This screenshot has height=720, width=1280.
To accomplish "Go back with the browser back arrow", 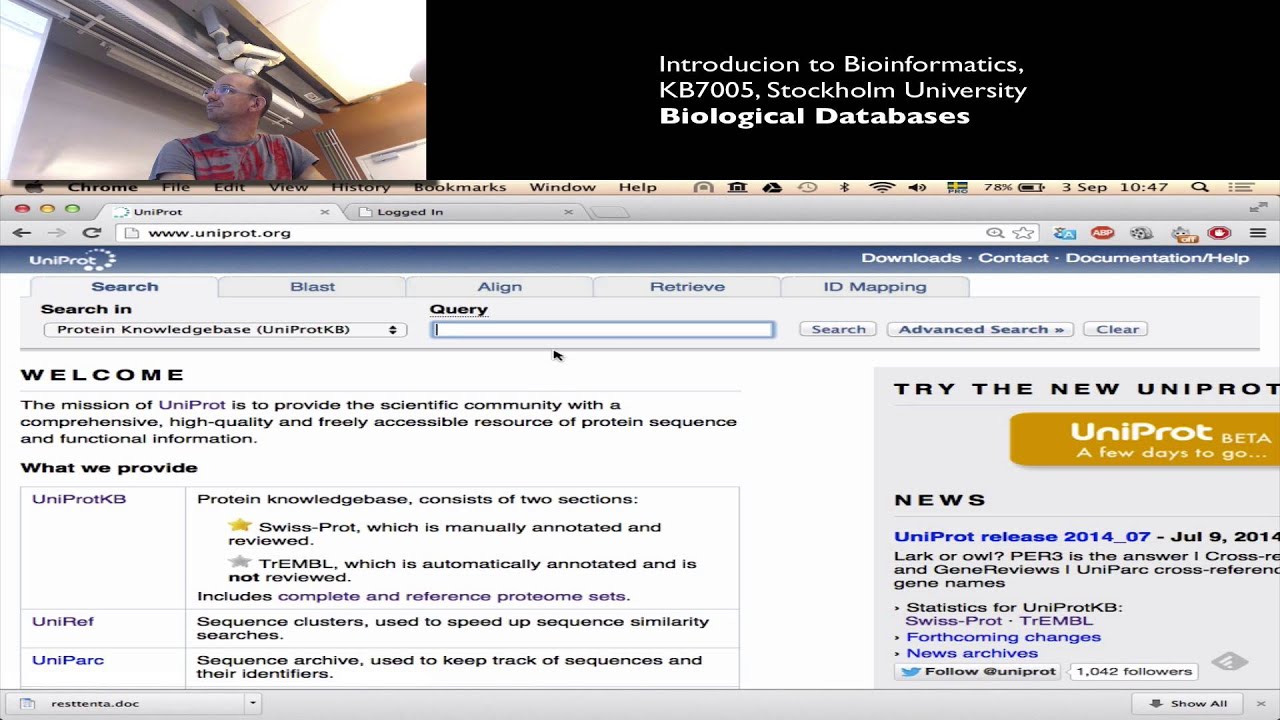I will click(x=21, y=233).
